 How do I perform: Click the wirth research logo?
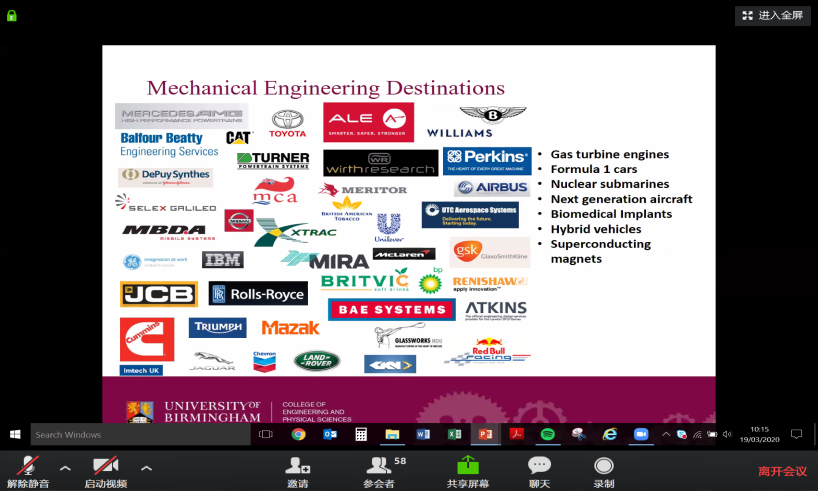point(380,163)
